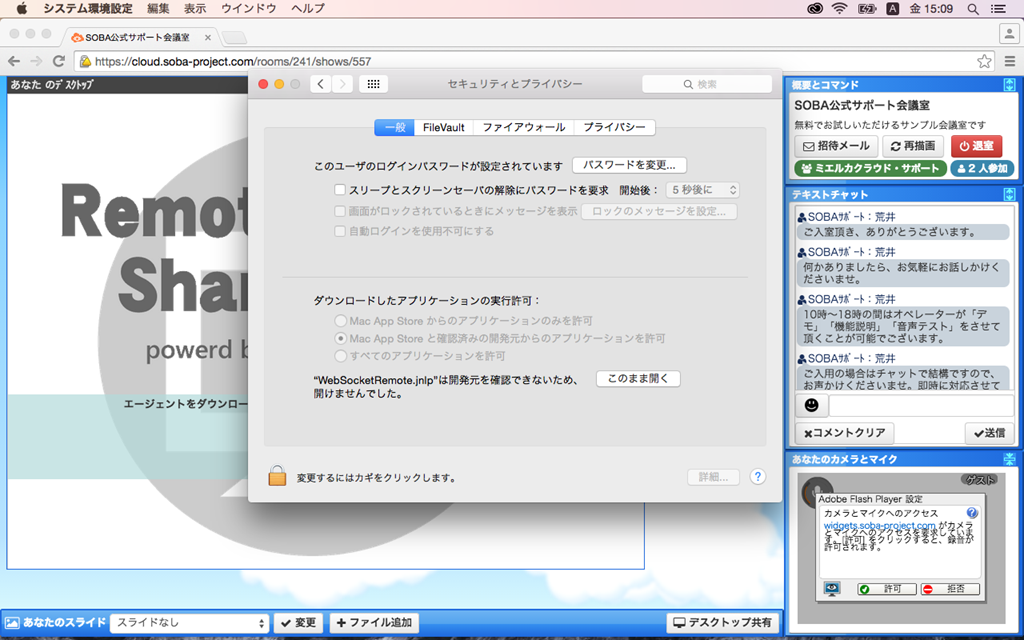Click このまま開く for WebSocketRemote.jnlp
The width and height of the screenshot is (1024, 640).
tap(638, 379)
